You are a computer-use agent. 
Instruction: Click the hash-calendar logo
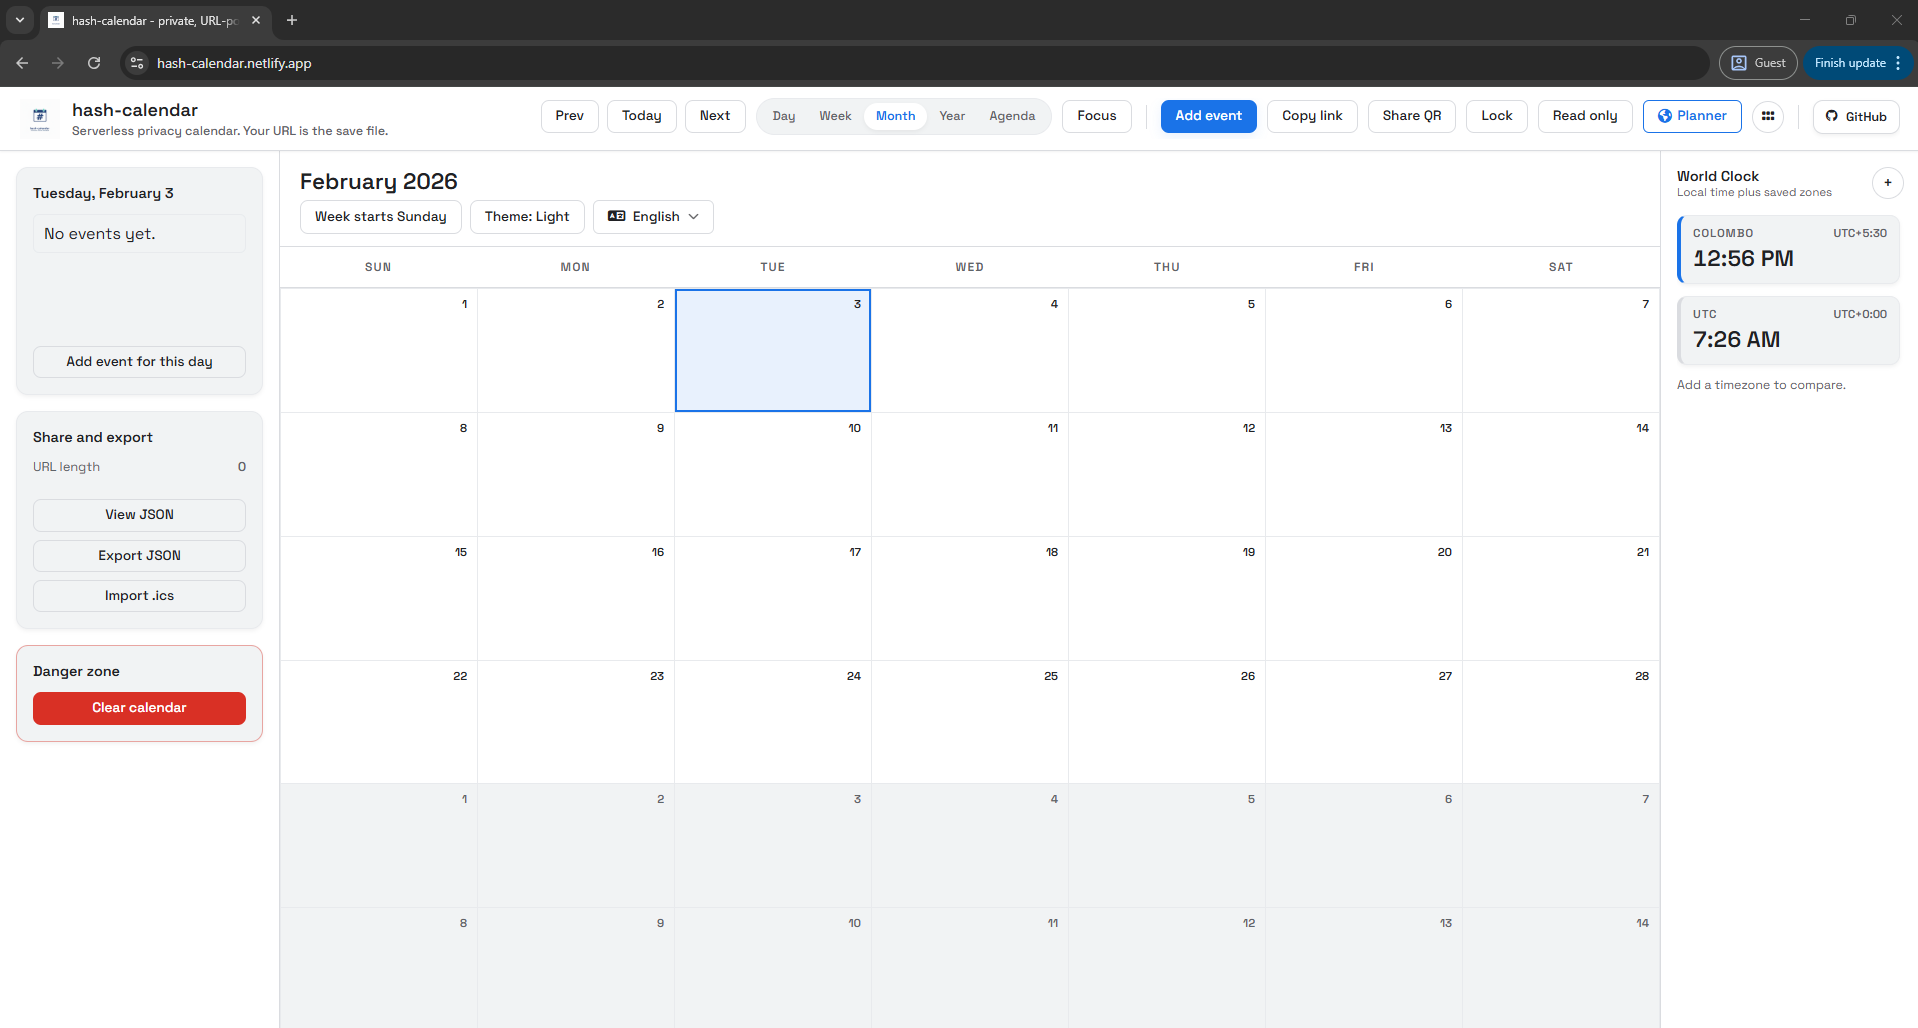(40, 118)
